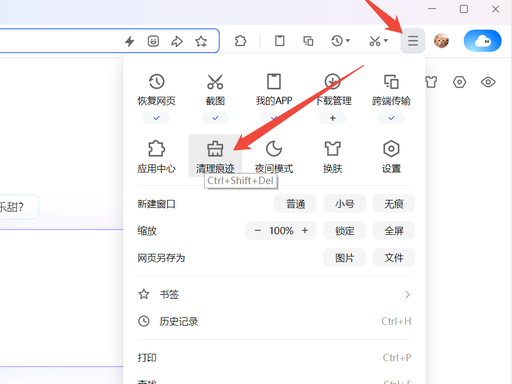The width and height of the screenshot is (512, 384).
Task: Open 跨端传输 in the menu
Action: click(x=391, y=90)
